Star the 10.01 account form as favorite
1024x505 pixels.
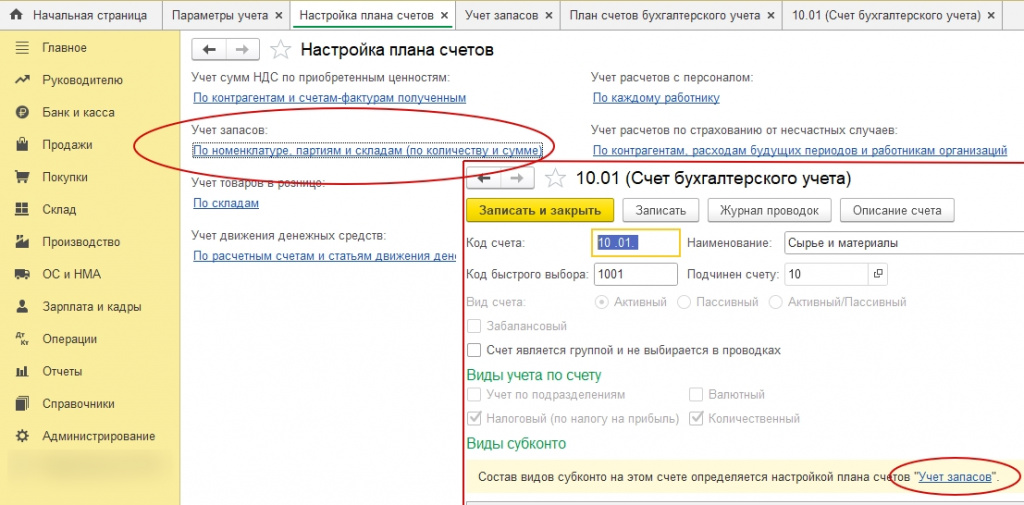(555, 178)
